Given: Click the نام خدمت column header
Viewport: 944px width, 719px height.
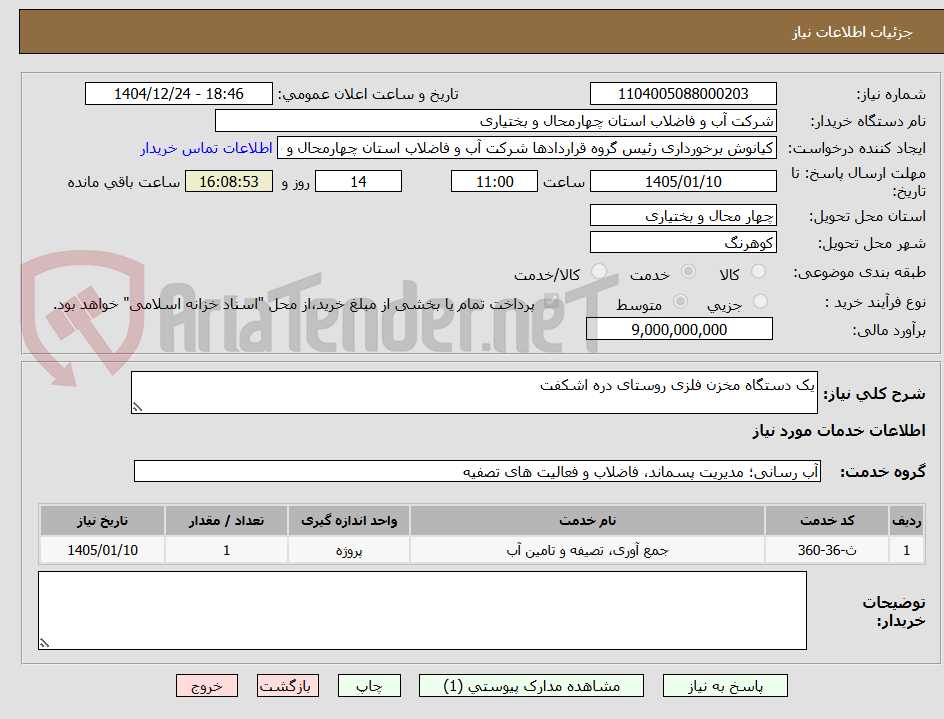Looking at the screenshot, I should [587, 521].
